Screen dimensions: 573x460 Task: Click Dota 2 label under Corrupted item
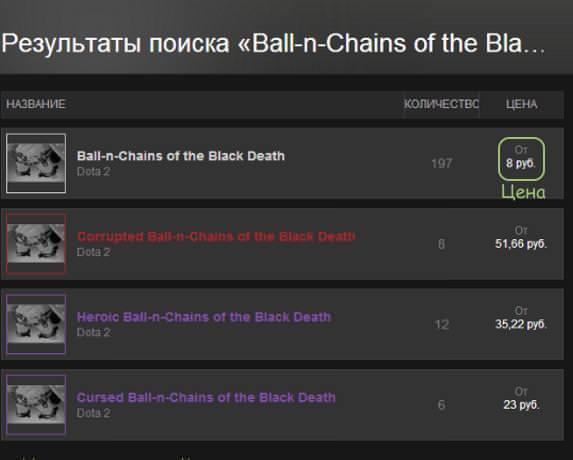tap(94, 252)
